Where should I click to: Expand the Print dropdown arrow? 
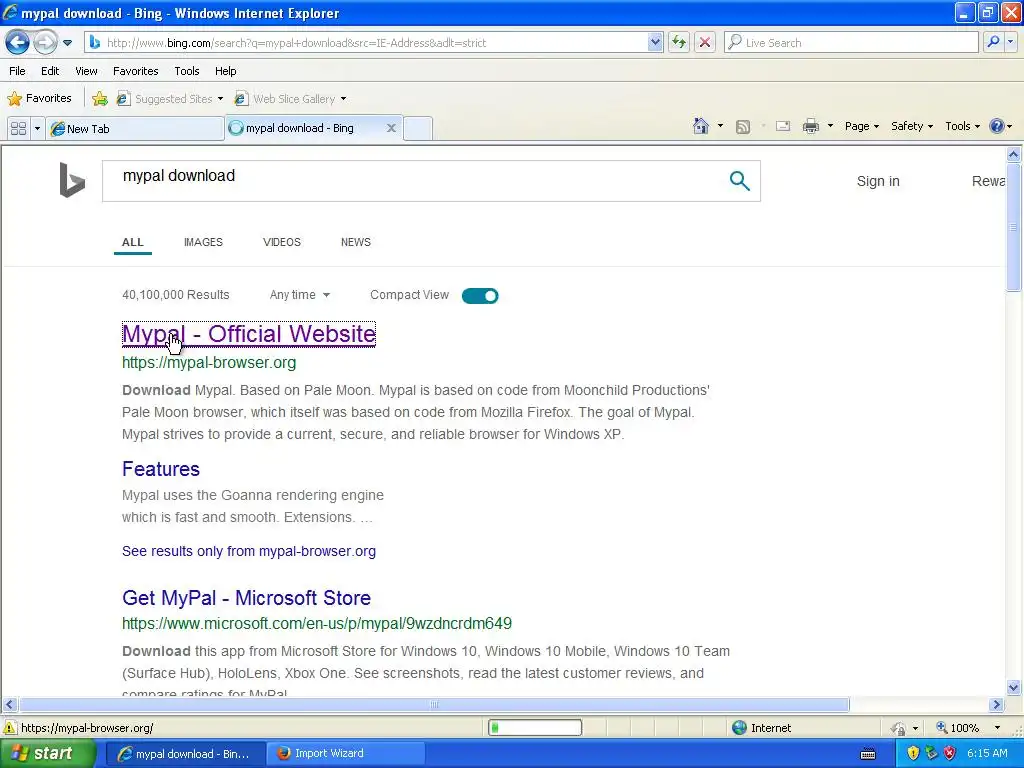(x=830, y=126)
